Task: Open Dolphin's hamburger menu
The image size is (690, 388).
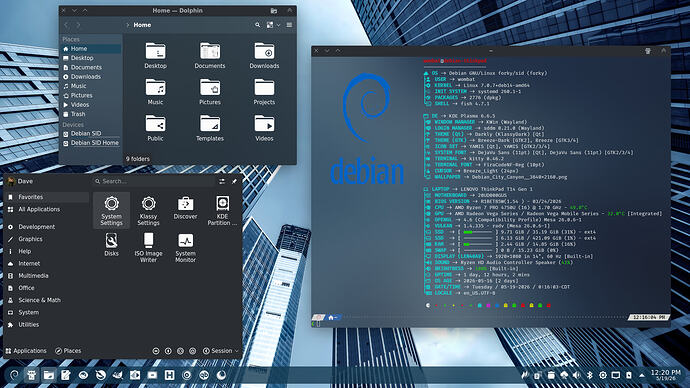Action: [289, 25]
